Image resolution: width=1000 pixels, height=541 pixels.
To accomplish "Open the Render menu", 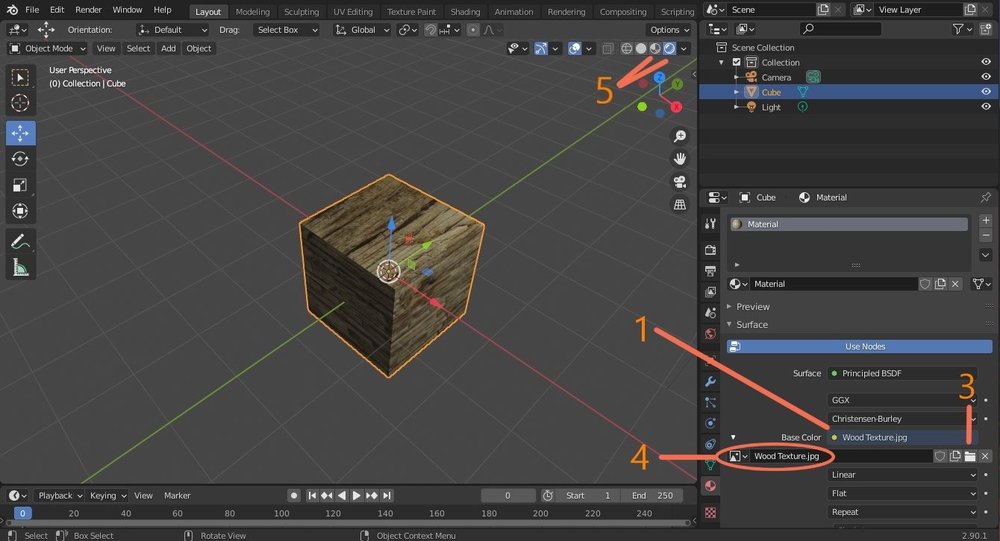I will [x=88, y=10].
